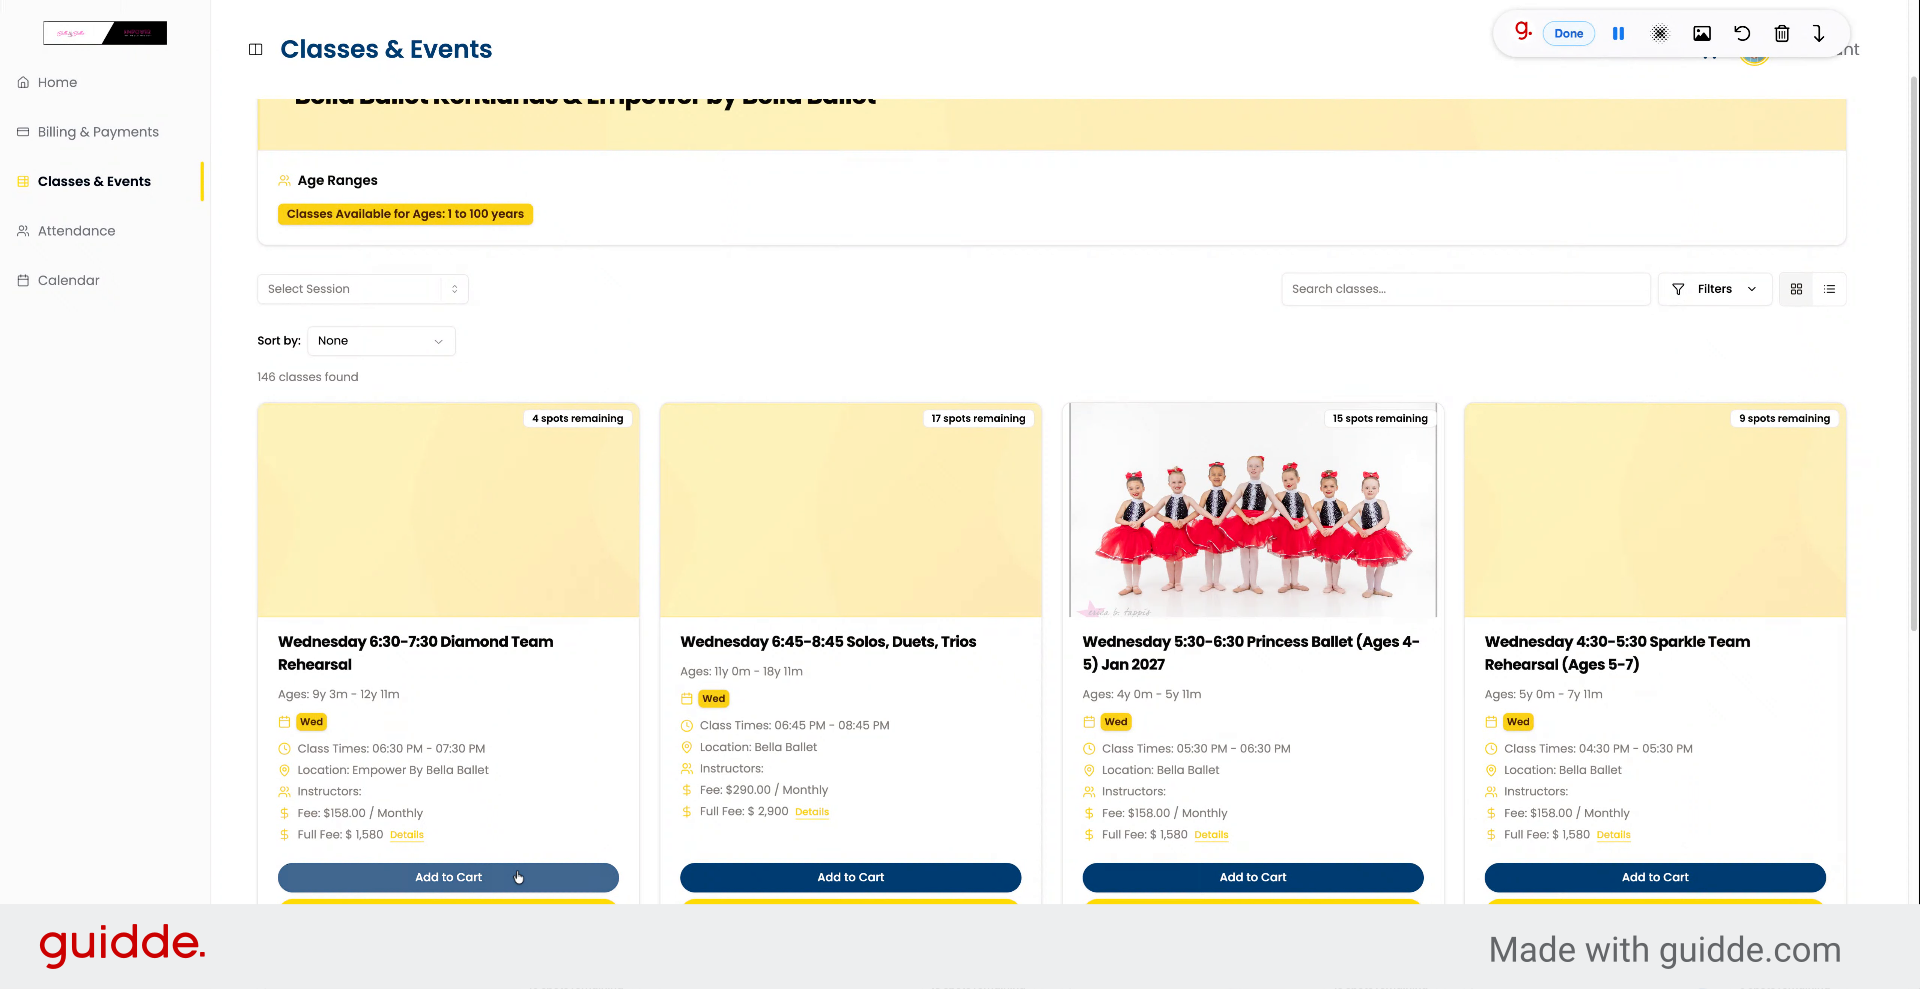Click the screenshot image icon in Guidde toolbar

pyautogui.click(x=1702, y=34)
